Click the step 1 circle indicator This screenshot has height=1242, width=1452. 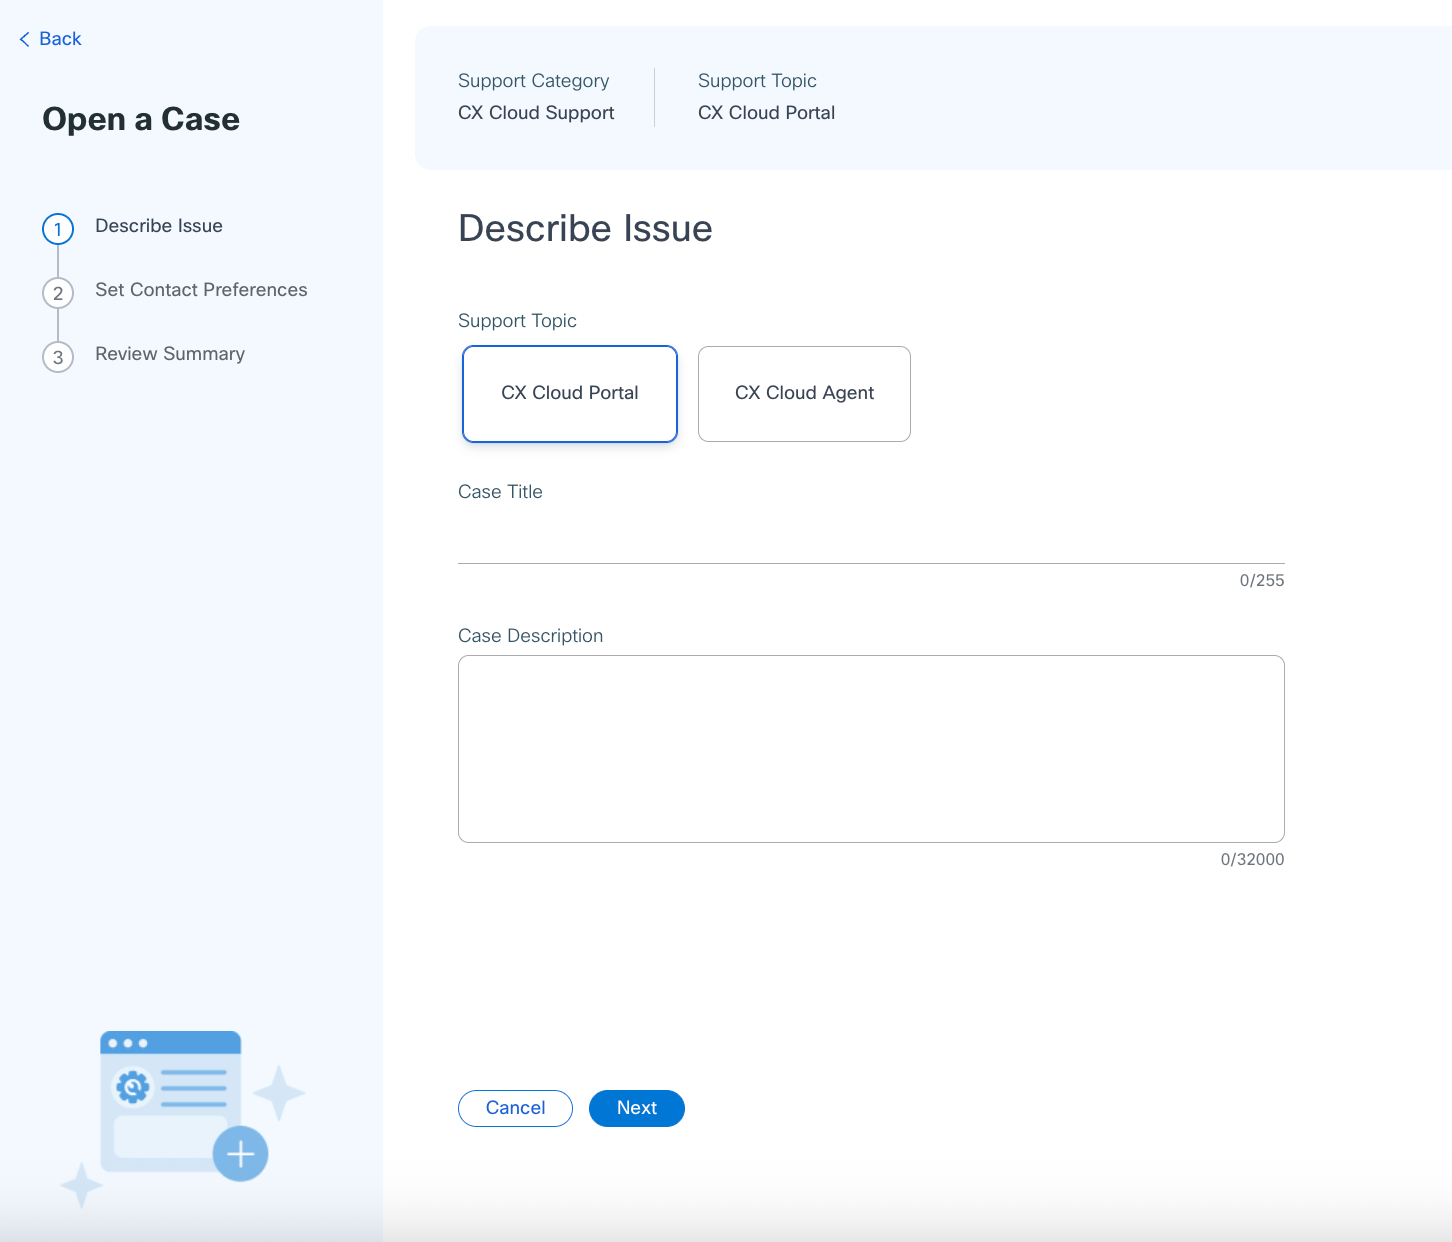58,229
